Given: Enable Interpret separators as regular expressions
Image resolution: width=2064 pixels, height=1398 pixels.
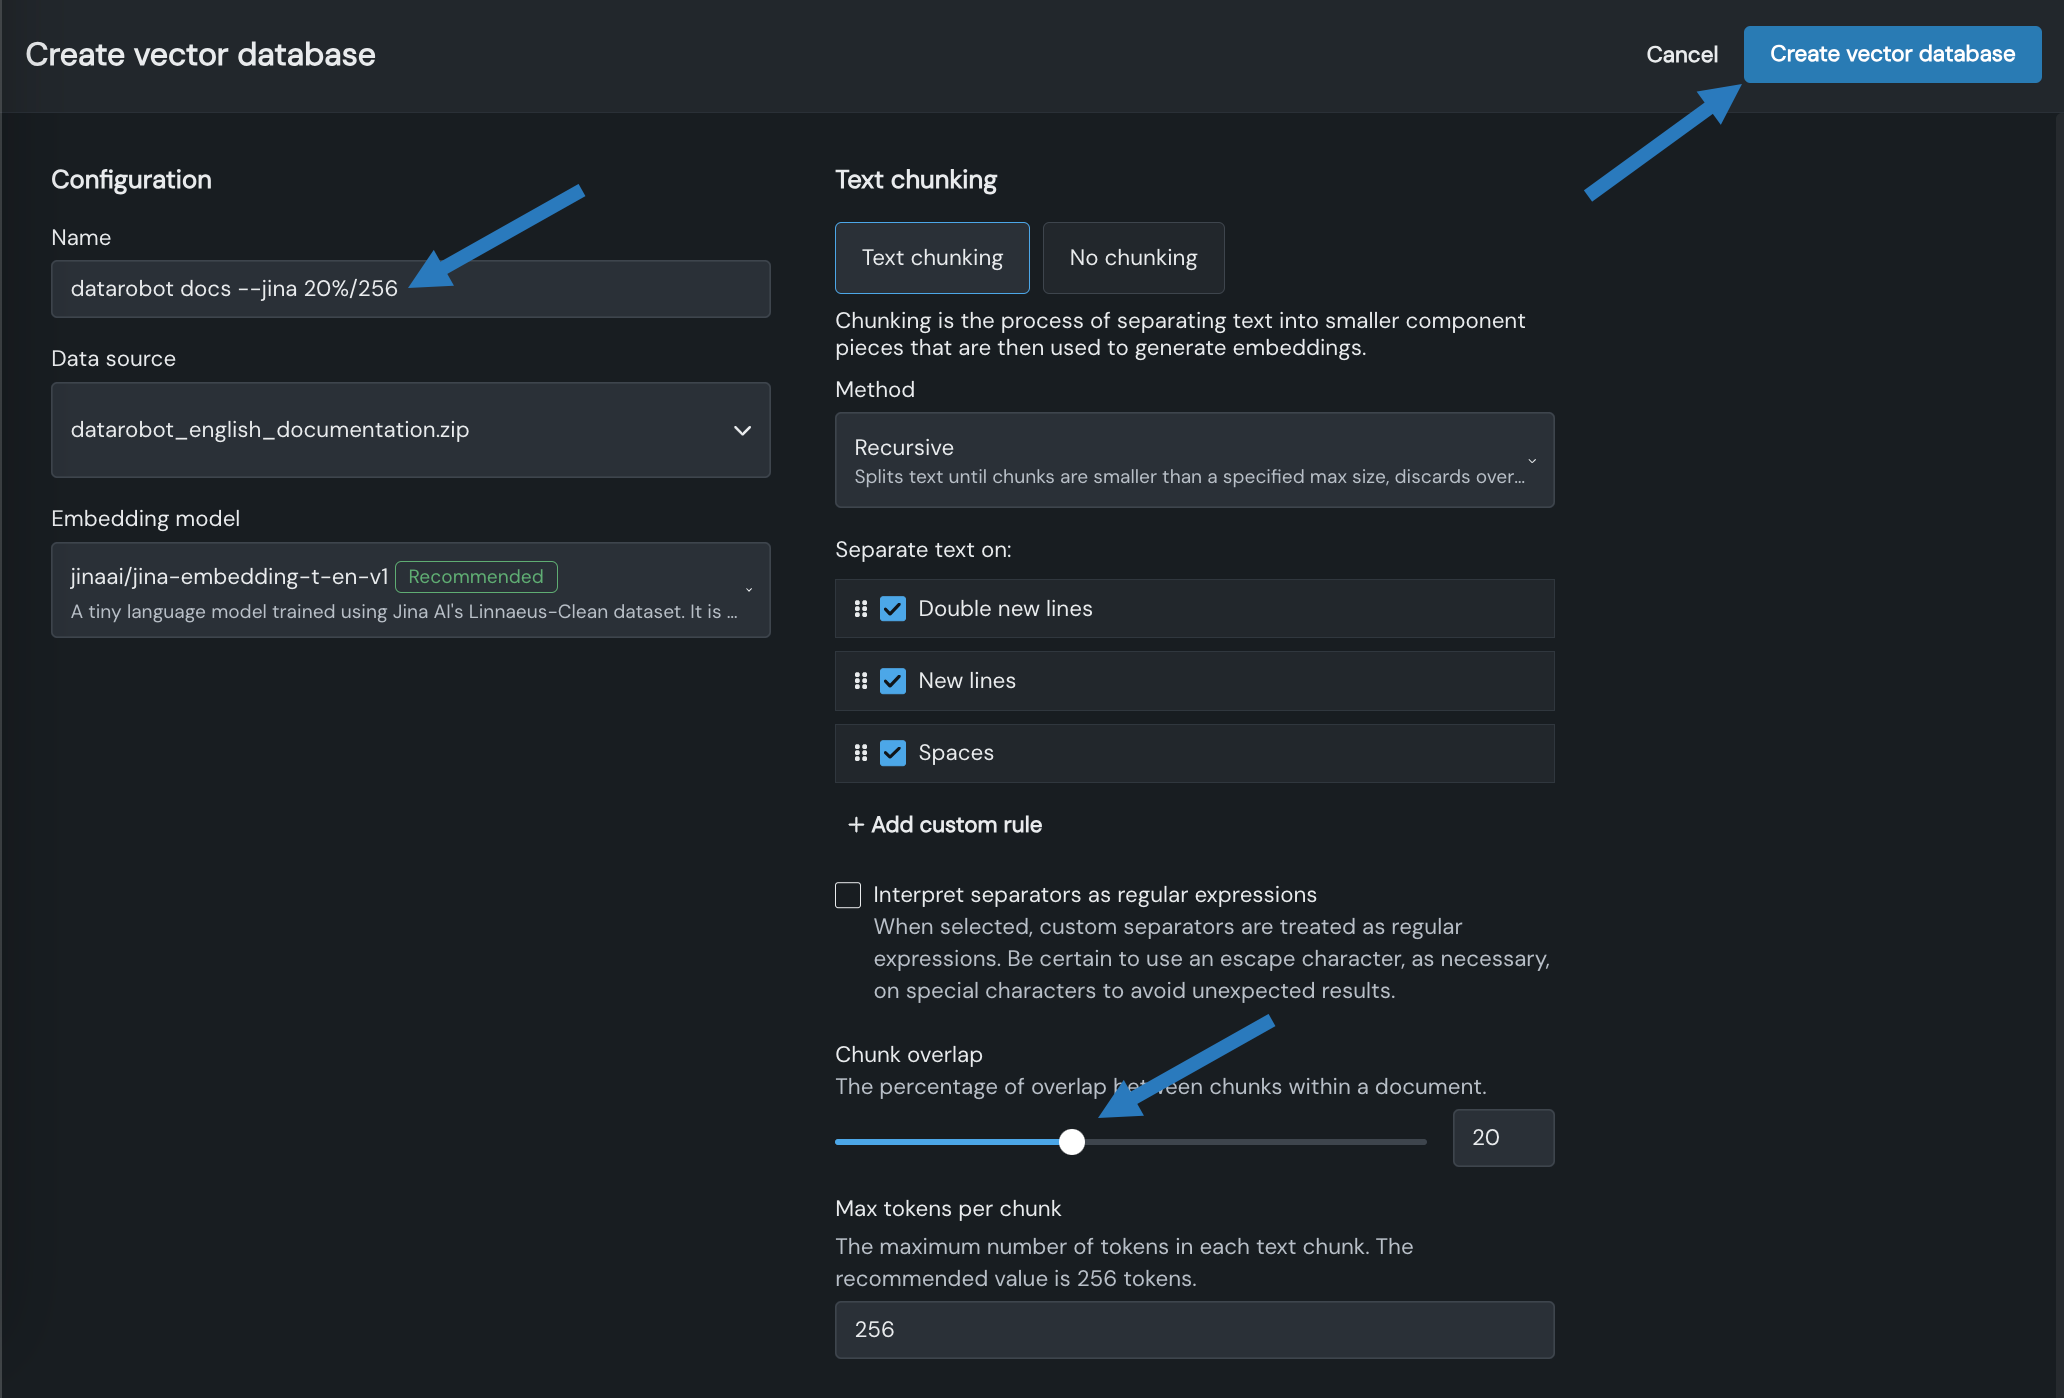Looking at the screenshot, I should (848, 895).
